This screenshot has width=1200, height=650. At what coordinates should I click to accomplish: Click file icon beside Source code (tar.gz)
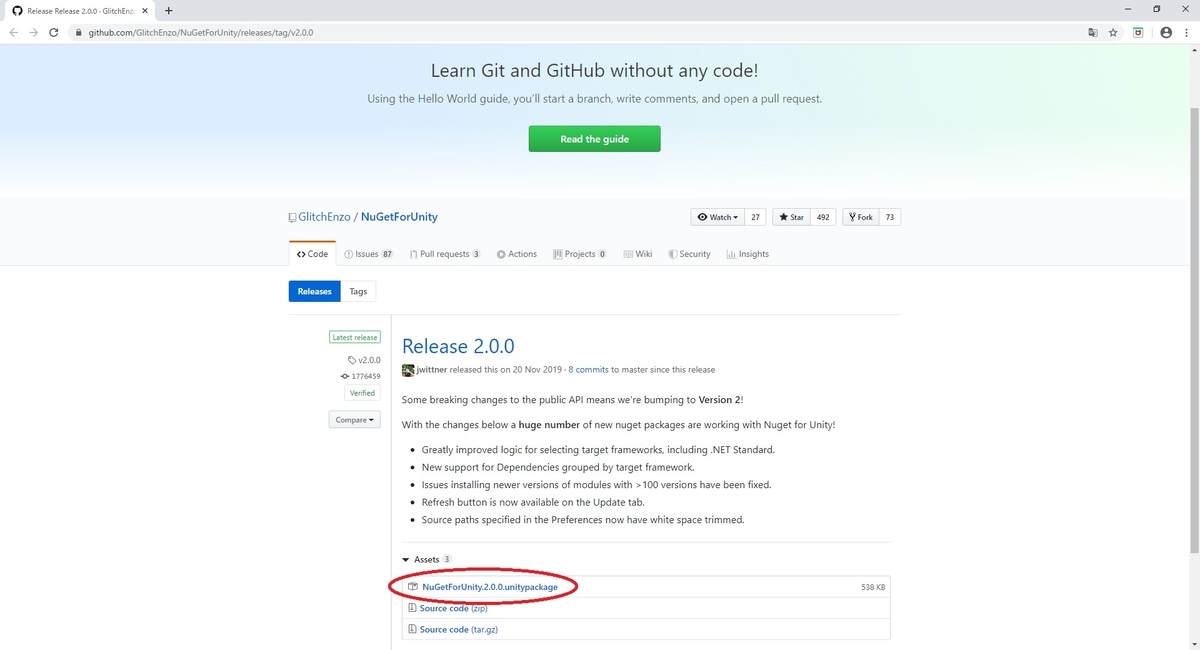[x=413, y=629]
